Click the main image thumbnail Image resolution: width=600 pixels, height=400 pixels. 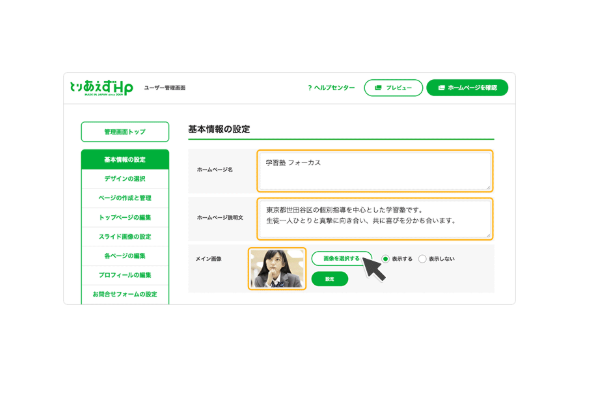pyautogui.click(x=277, y=267)
